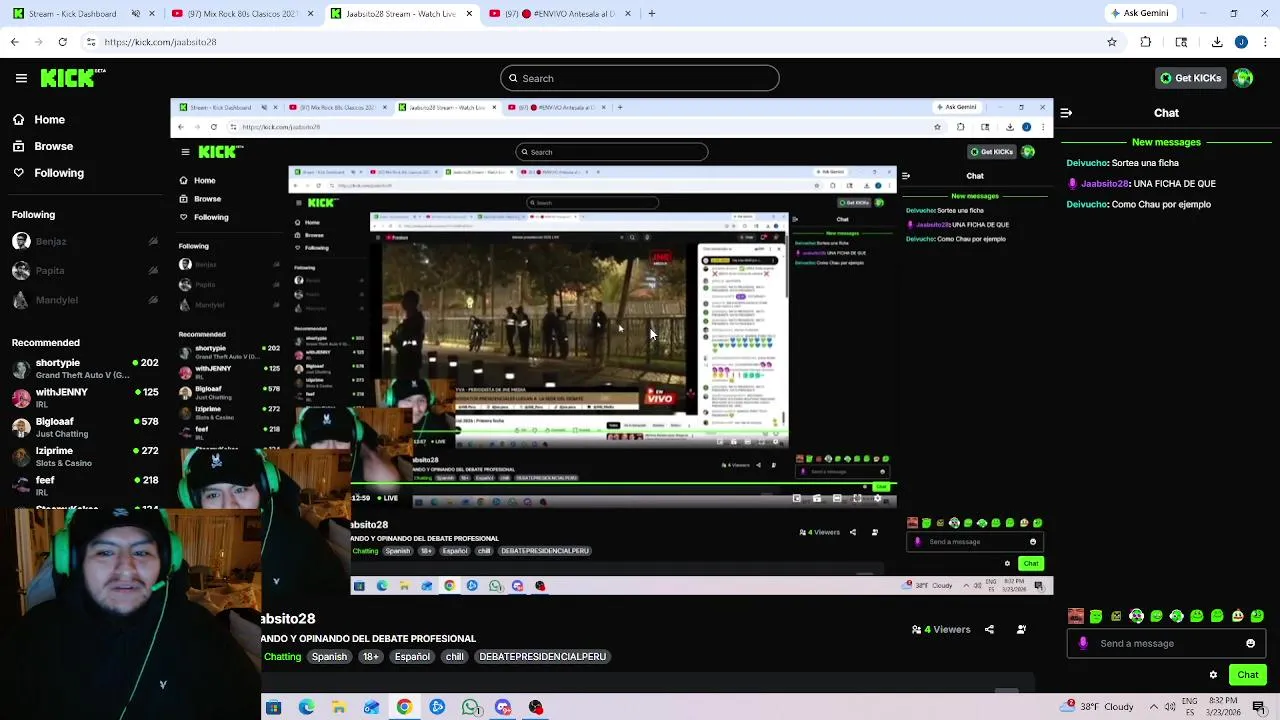The width and height of the screenshot is (1280, 720).
Task: Open WhatsApp from the taskbar
Action: coord(470,707)
